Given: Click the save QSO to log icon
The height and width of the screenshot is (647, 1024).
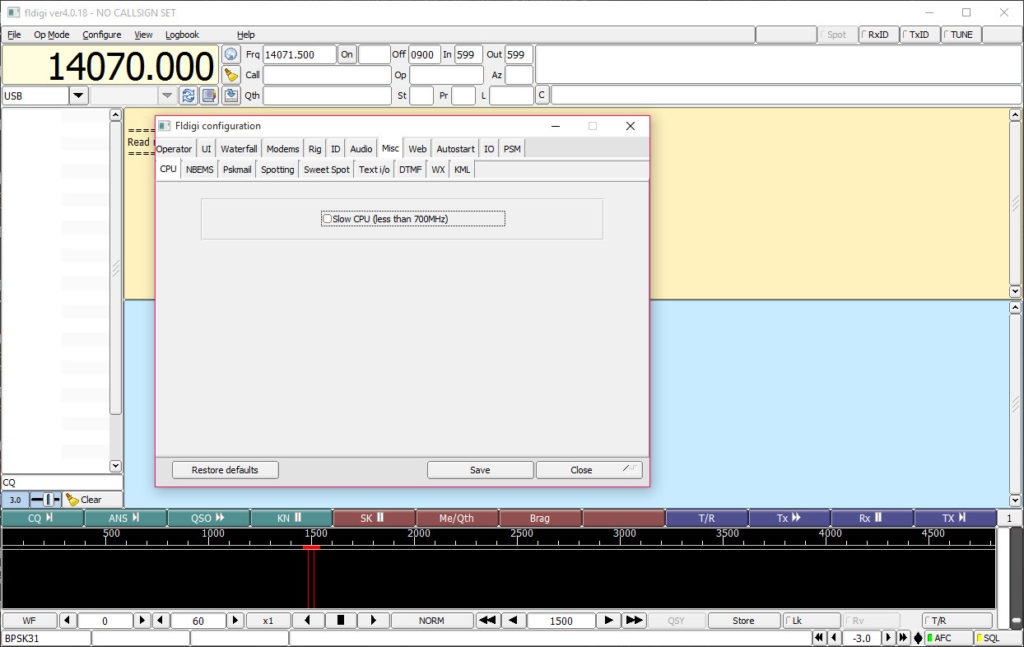Looking at the screenshot, I should pos(231,95).
